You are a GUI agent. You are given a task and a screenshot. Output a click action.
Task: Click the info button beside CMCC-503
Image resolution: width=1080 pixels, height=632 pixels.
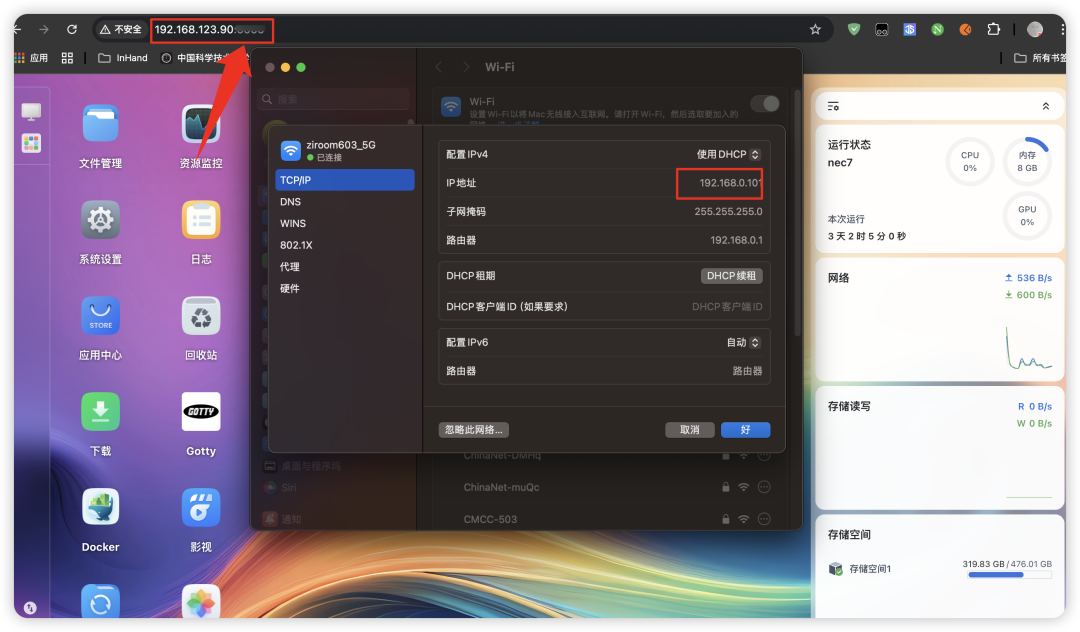pos(762,518)
